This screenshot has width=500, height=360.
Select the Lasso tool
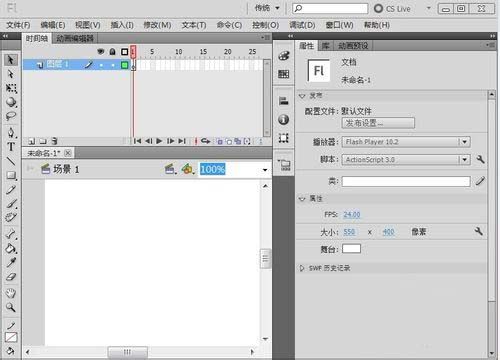pyautogui.click(x=11, y=116)
